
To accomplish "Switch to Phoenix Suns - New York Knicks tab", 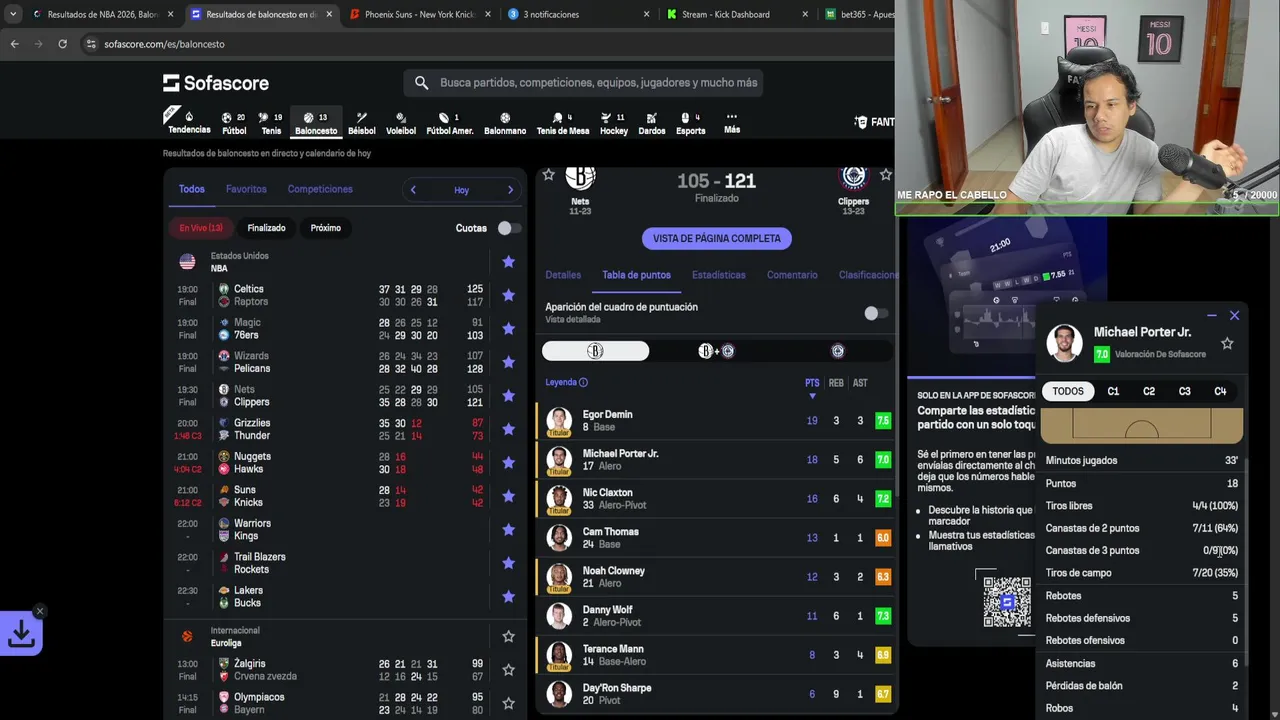I will pos(420,15).
